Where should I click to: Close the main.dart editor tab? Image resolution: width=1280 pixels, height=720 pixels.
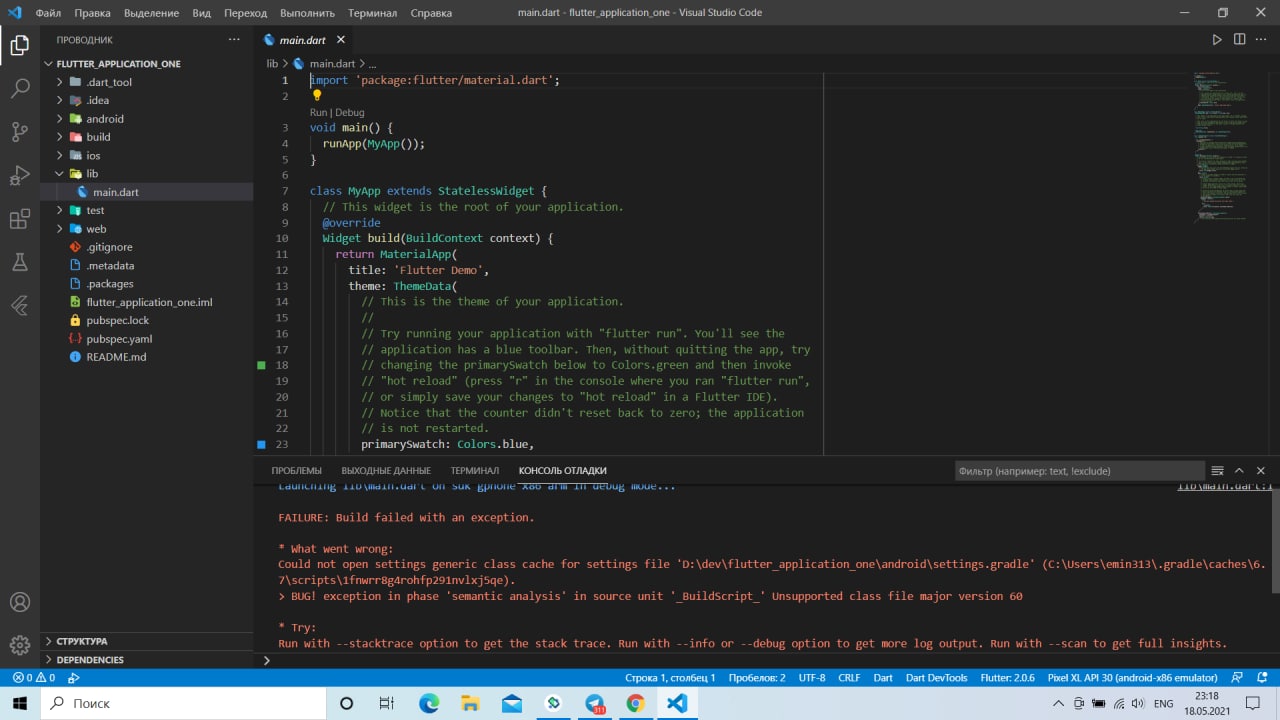(x=340, y=40)
